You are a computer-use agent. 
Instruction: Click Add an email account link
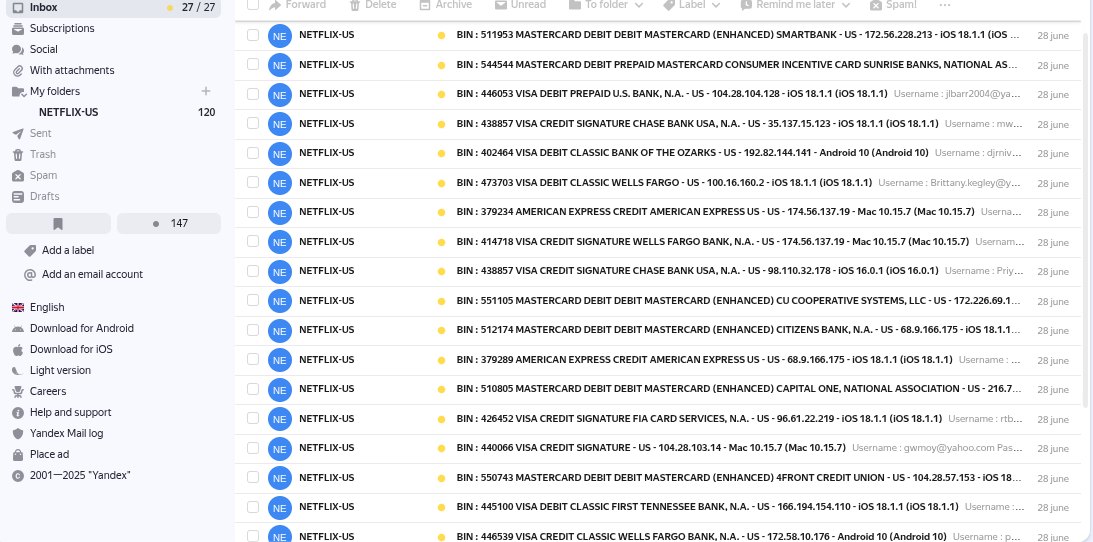pos(92,274)
